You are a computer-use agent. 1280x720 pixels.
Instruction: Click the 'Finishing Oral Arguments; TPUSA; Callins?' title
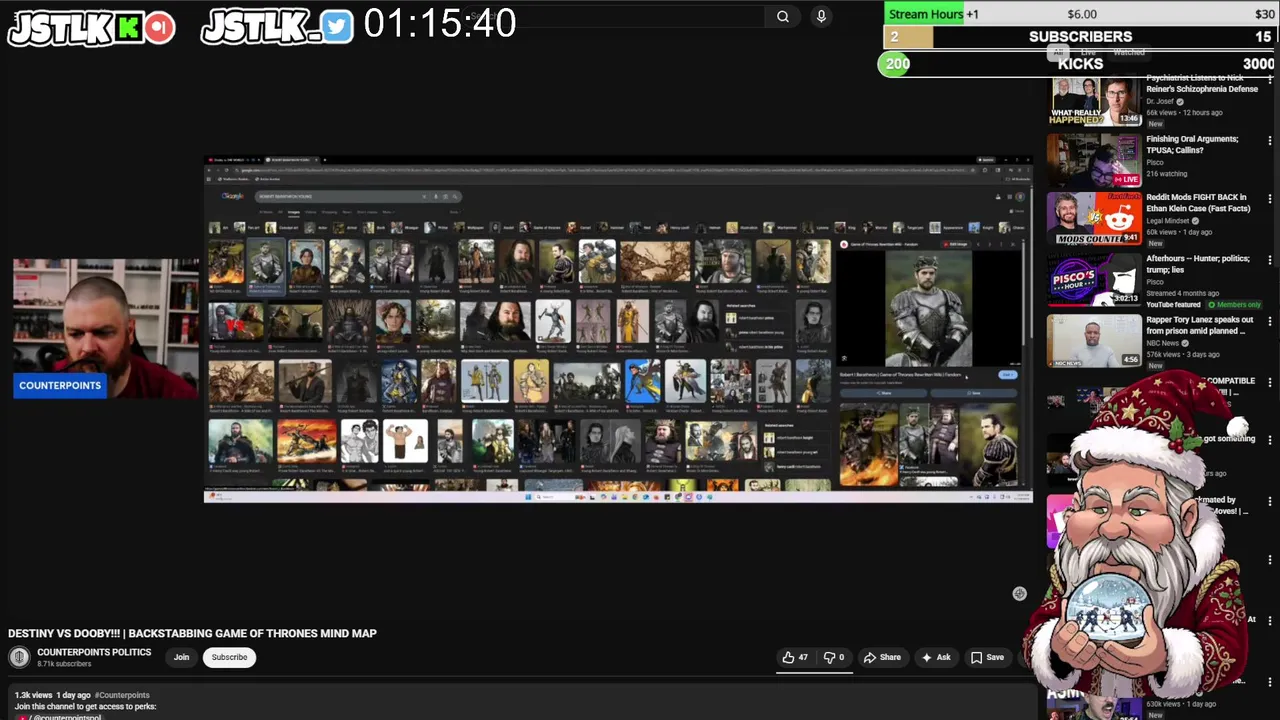tap(1192, 144)
